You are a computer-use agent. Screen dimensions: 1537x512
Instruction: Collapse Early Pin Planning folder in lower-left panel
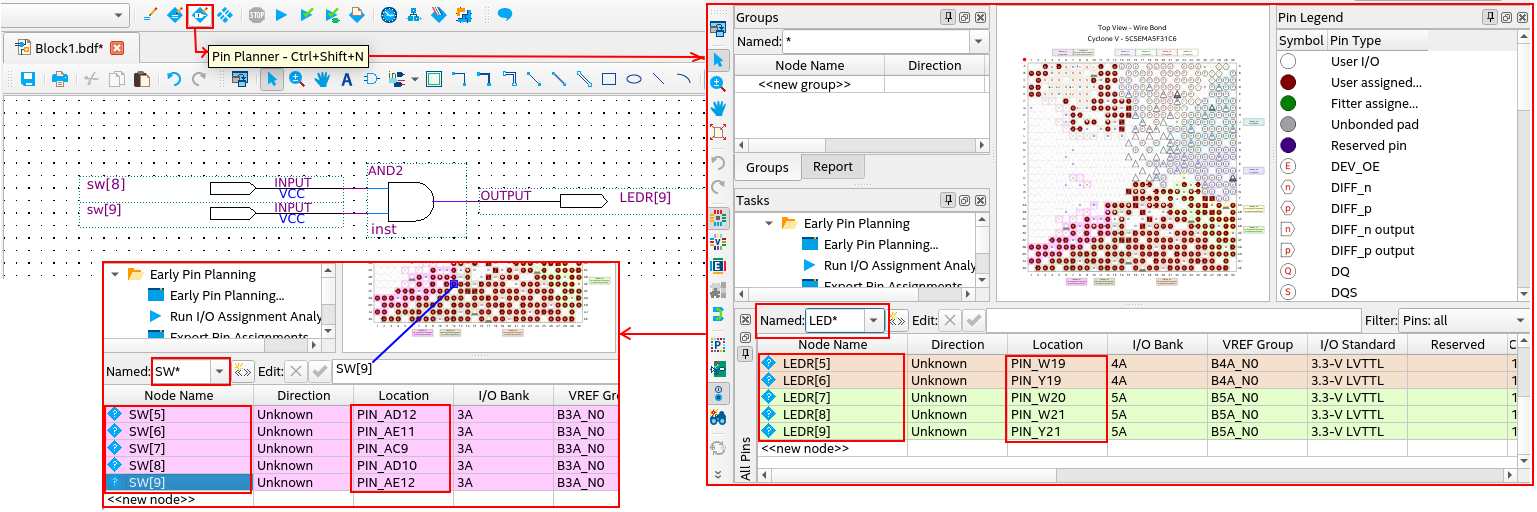coord(114,274)
